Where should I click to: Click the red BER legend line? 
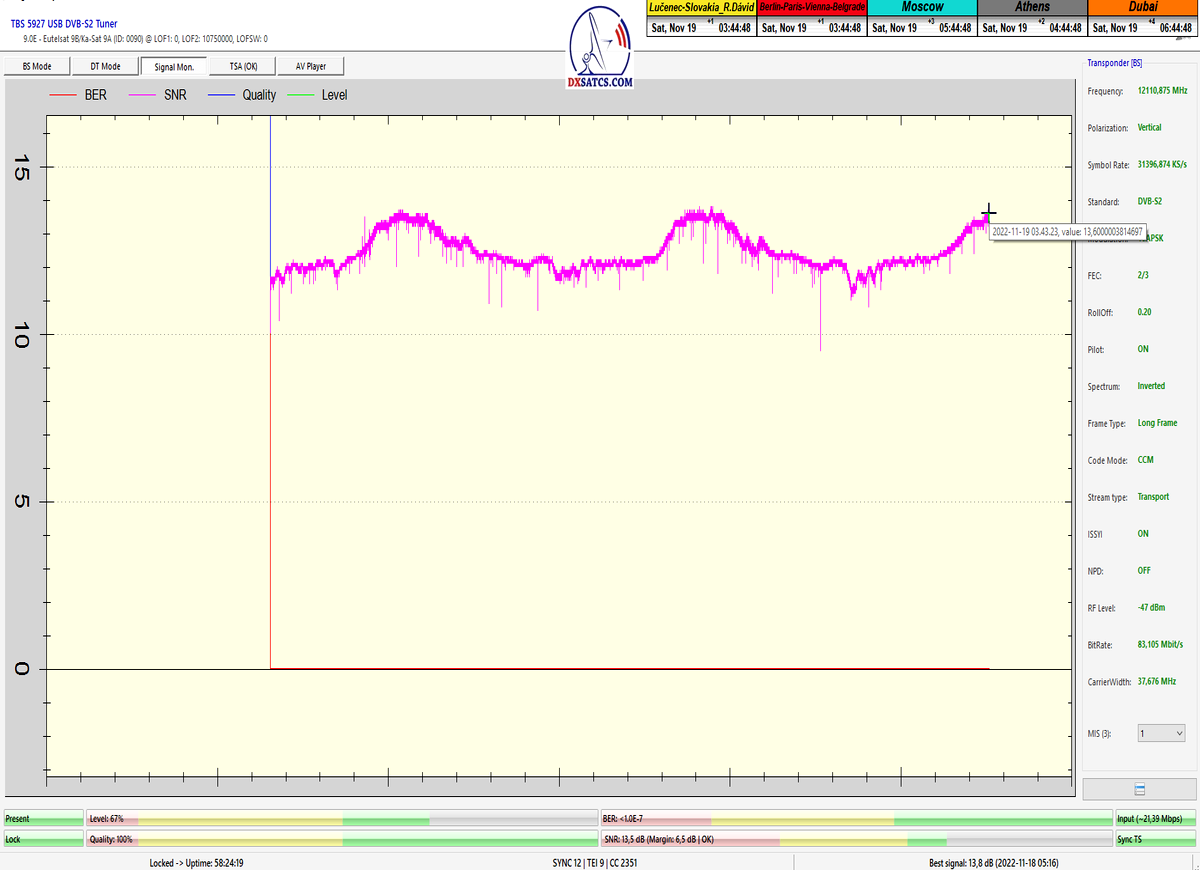tap(64, 95)
